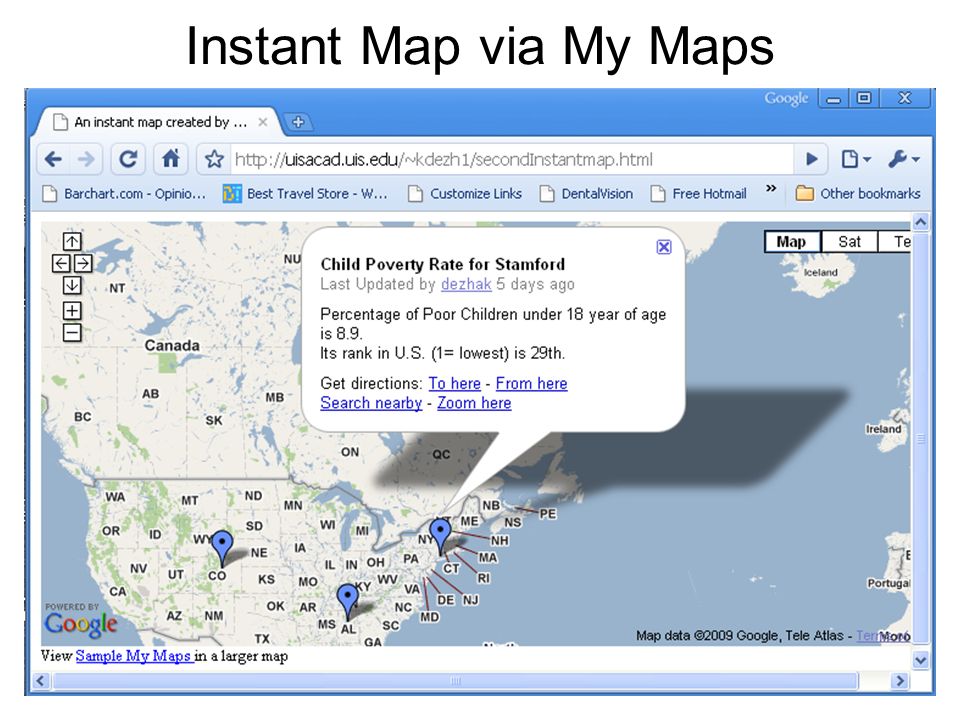This screenshot has height=720, width=960.
Task: Click the browser Forward arrow
Action: pos(86,160)
